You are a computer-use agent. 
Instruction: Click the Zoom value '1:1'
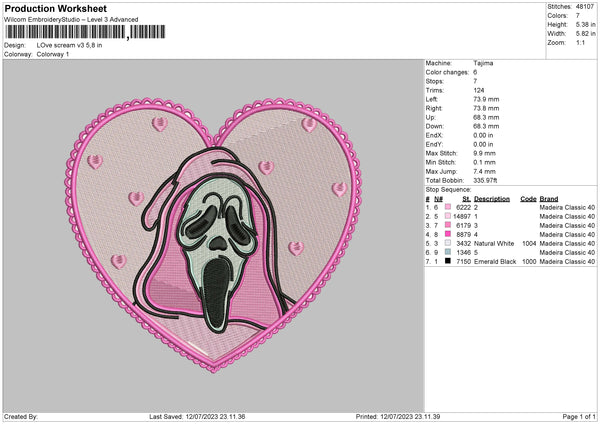580,42
